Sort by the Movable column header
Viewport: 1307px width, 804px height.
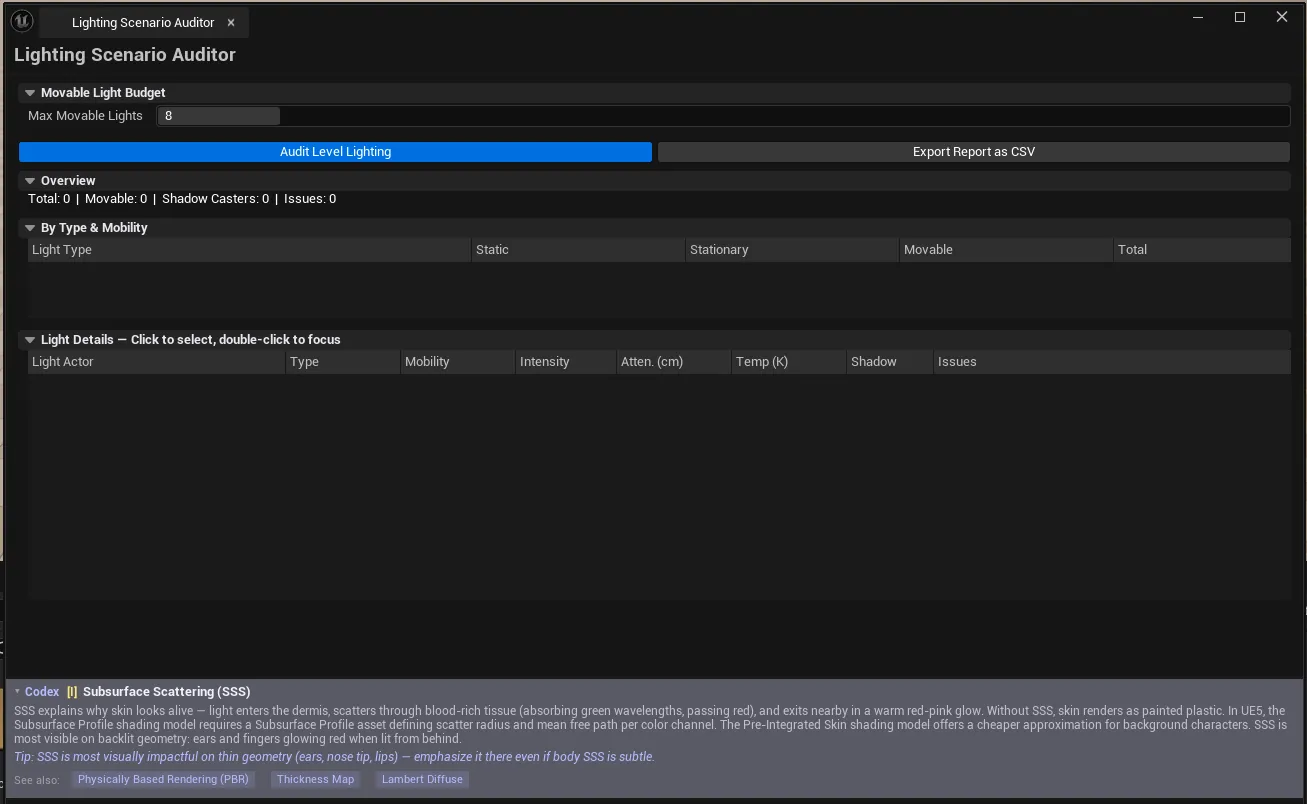1006,250
